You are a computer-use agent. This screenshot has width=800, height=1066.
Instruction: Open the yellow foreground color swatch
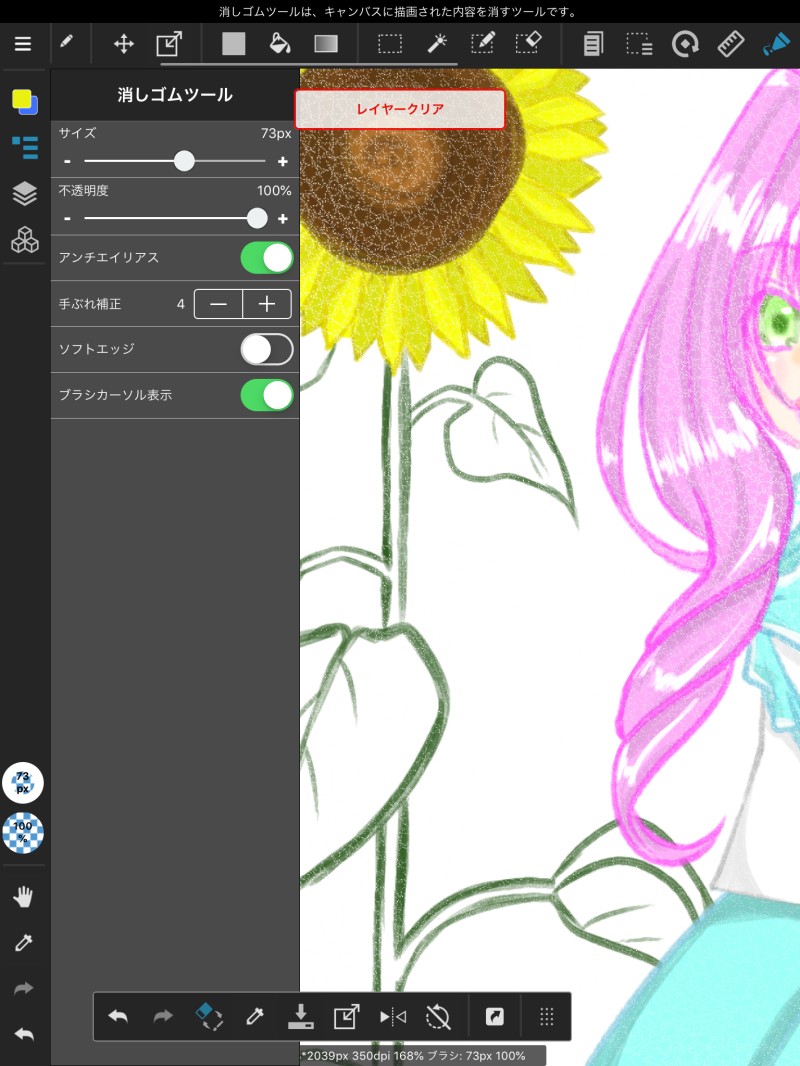tap(22, 99)
